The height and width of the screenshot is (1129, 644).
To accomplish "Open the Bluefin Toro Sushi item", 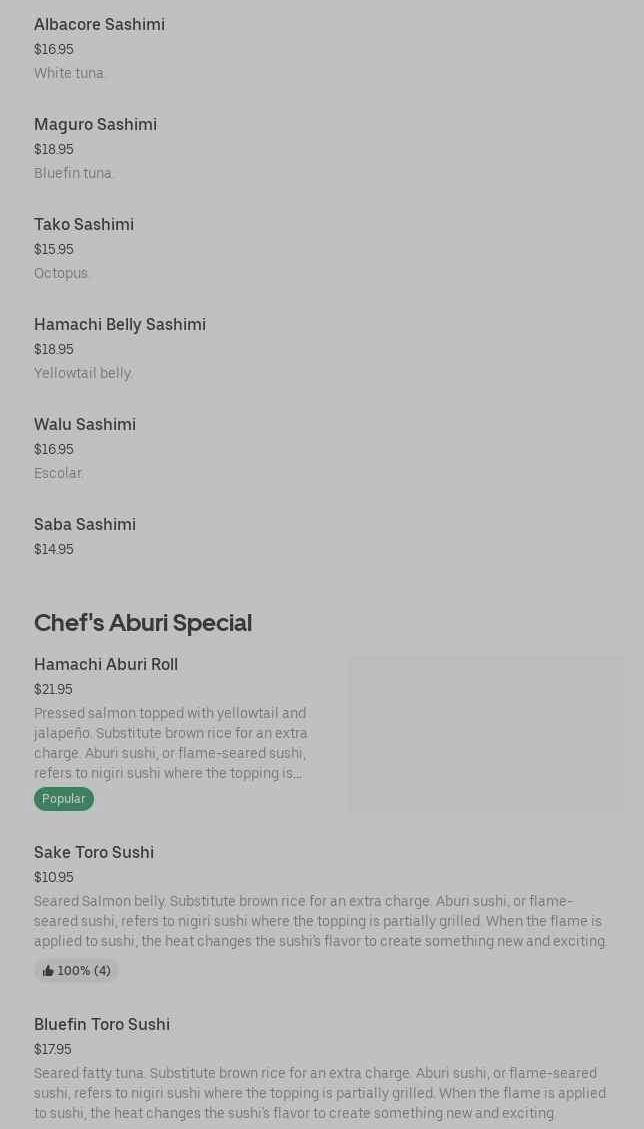I will (x=102, y=1024).
